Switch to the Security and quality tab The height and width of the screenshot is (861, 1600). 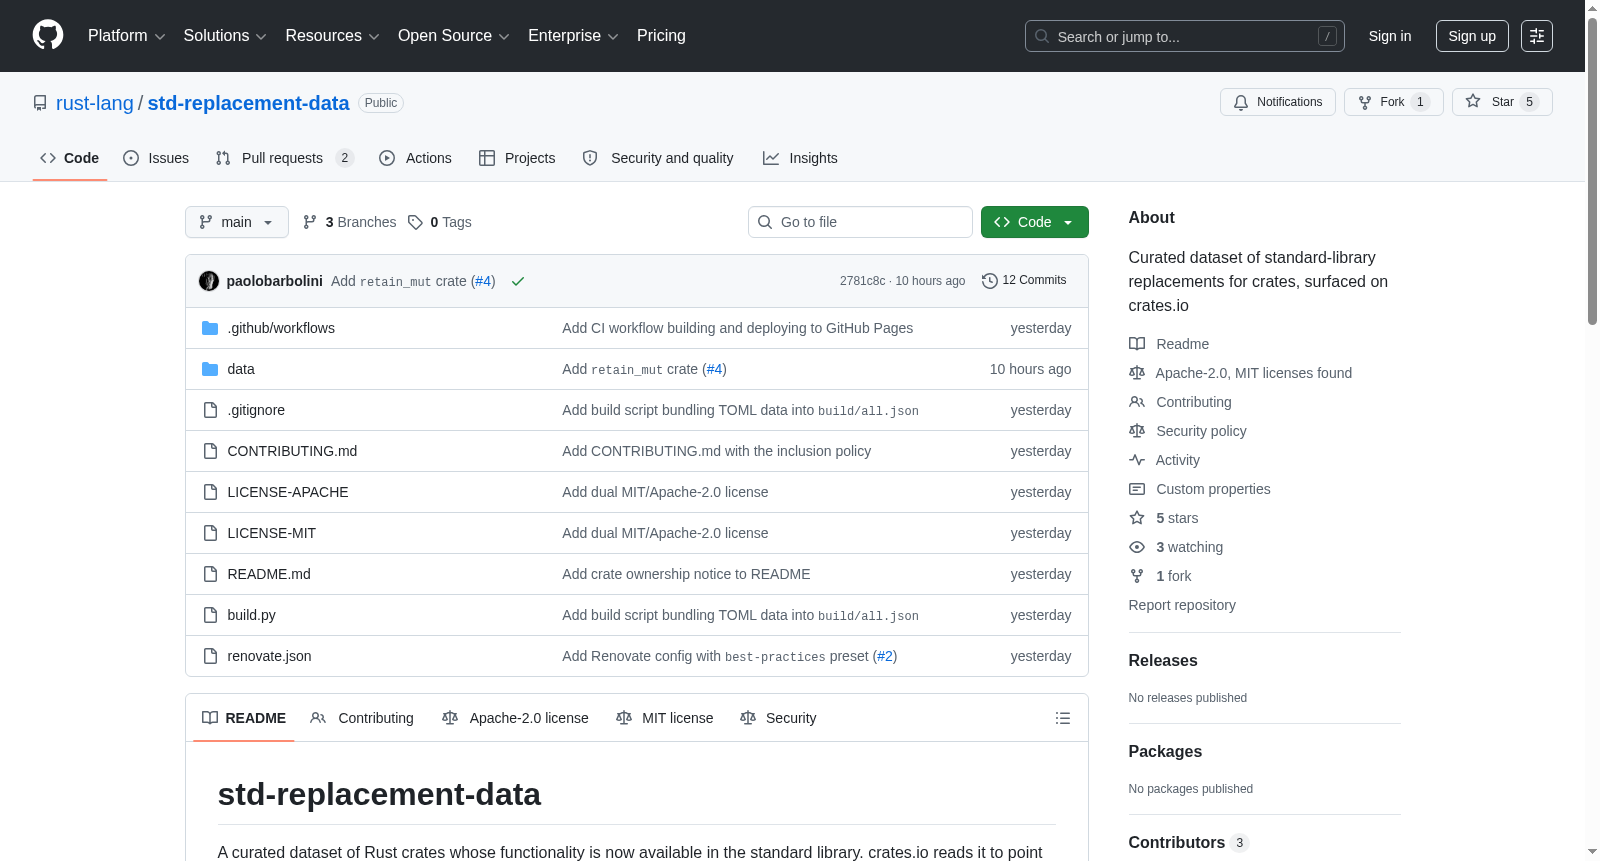pos(658,158)
